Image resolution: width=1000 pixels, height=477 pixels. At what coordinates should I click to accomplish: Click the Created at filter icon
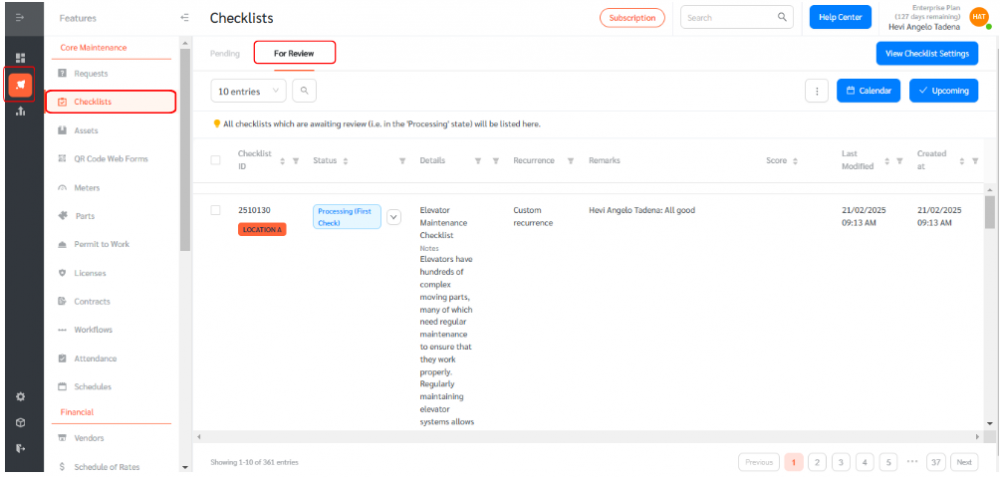pyautogui.click(x=974, y=161)
